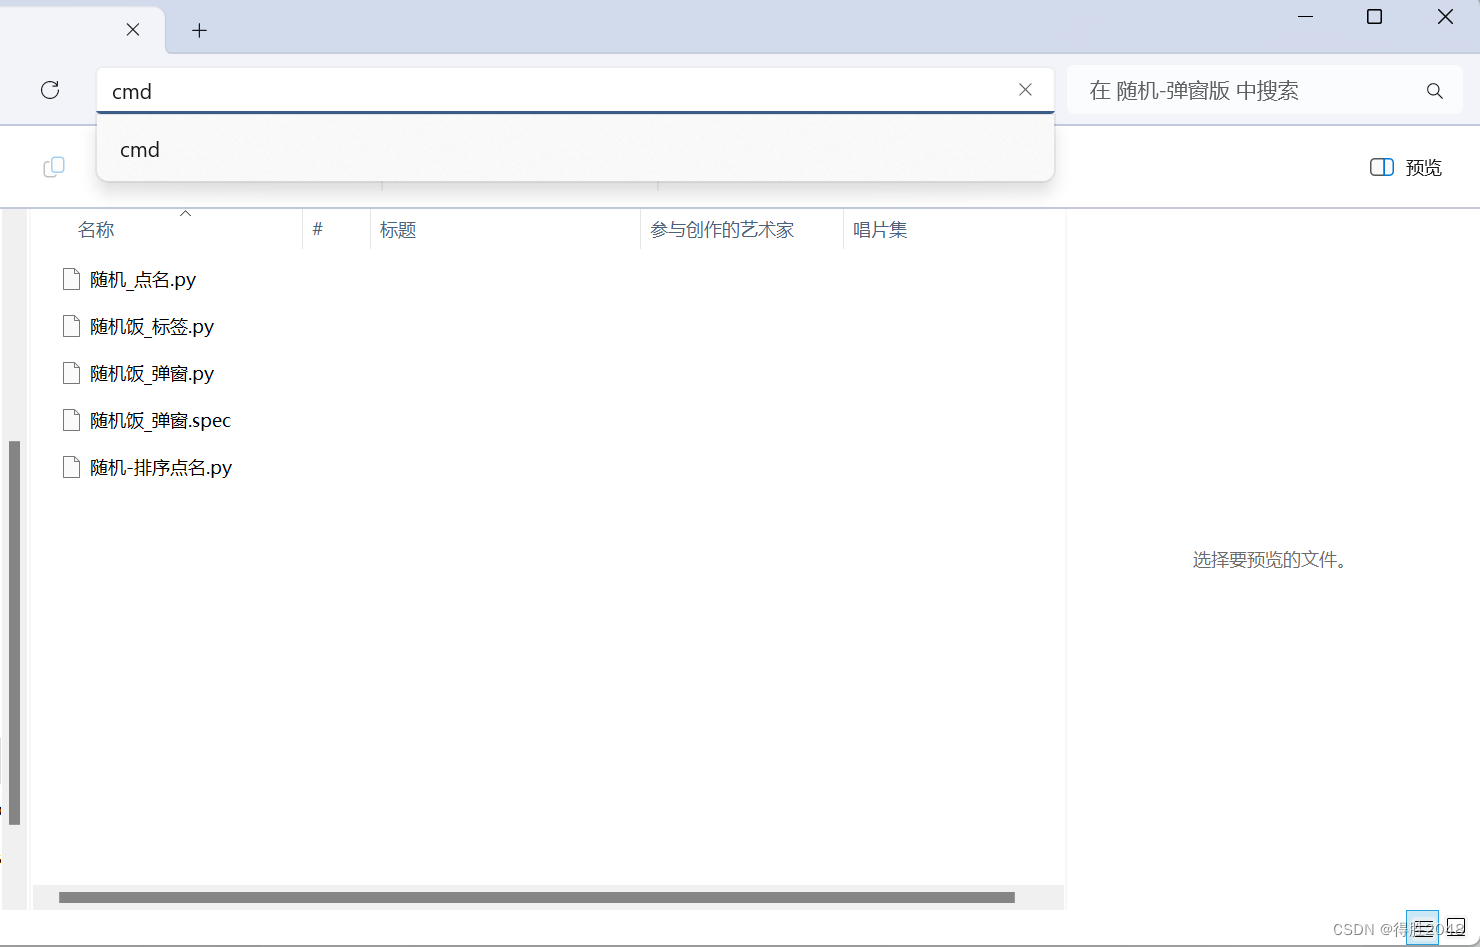Select the details view icon at bottom right
1480x947 pixels.
pos(1423,928)
